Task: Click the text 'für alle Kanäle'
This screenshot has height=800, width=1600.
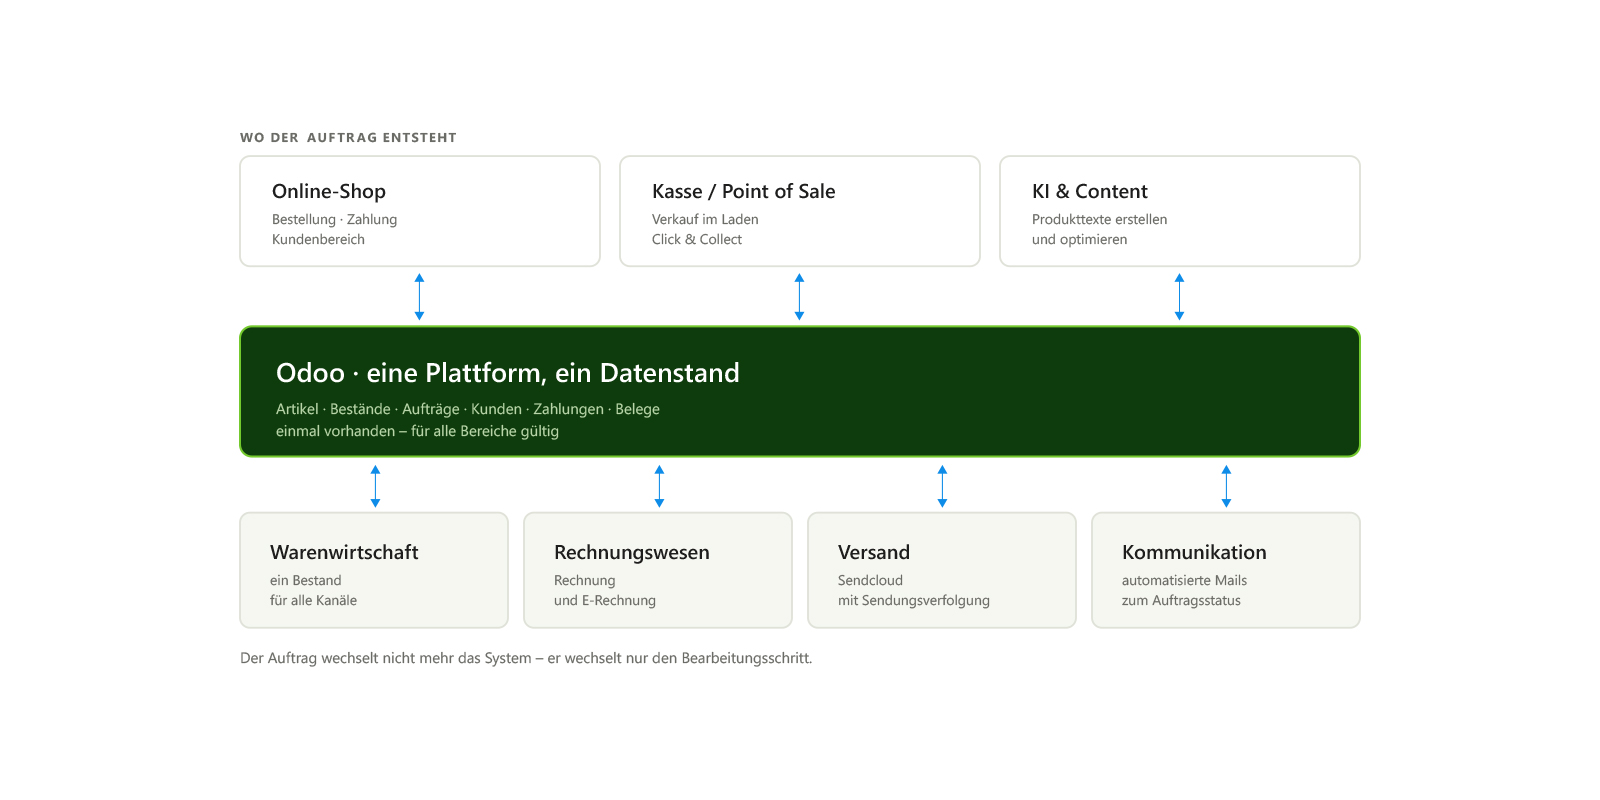Action: click(x=313, y=600)
